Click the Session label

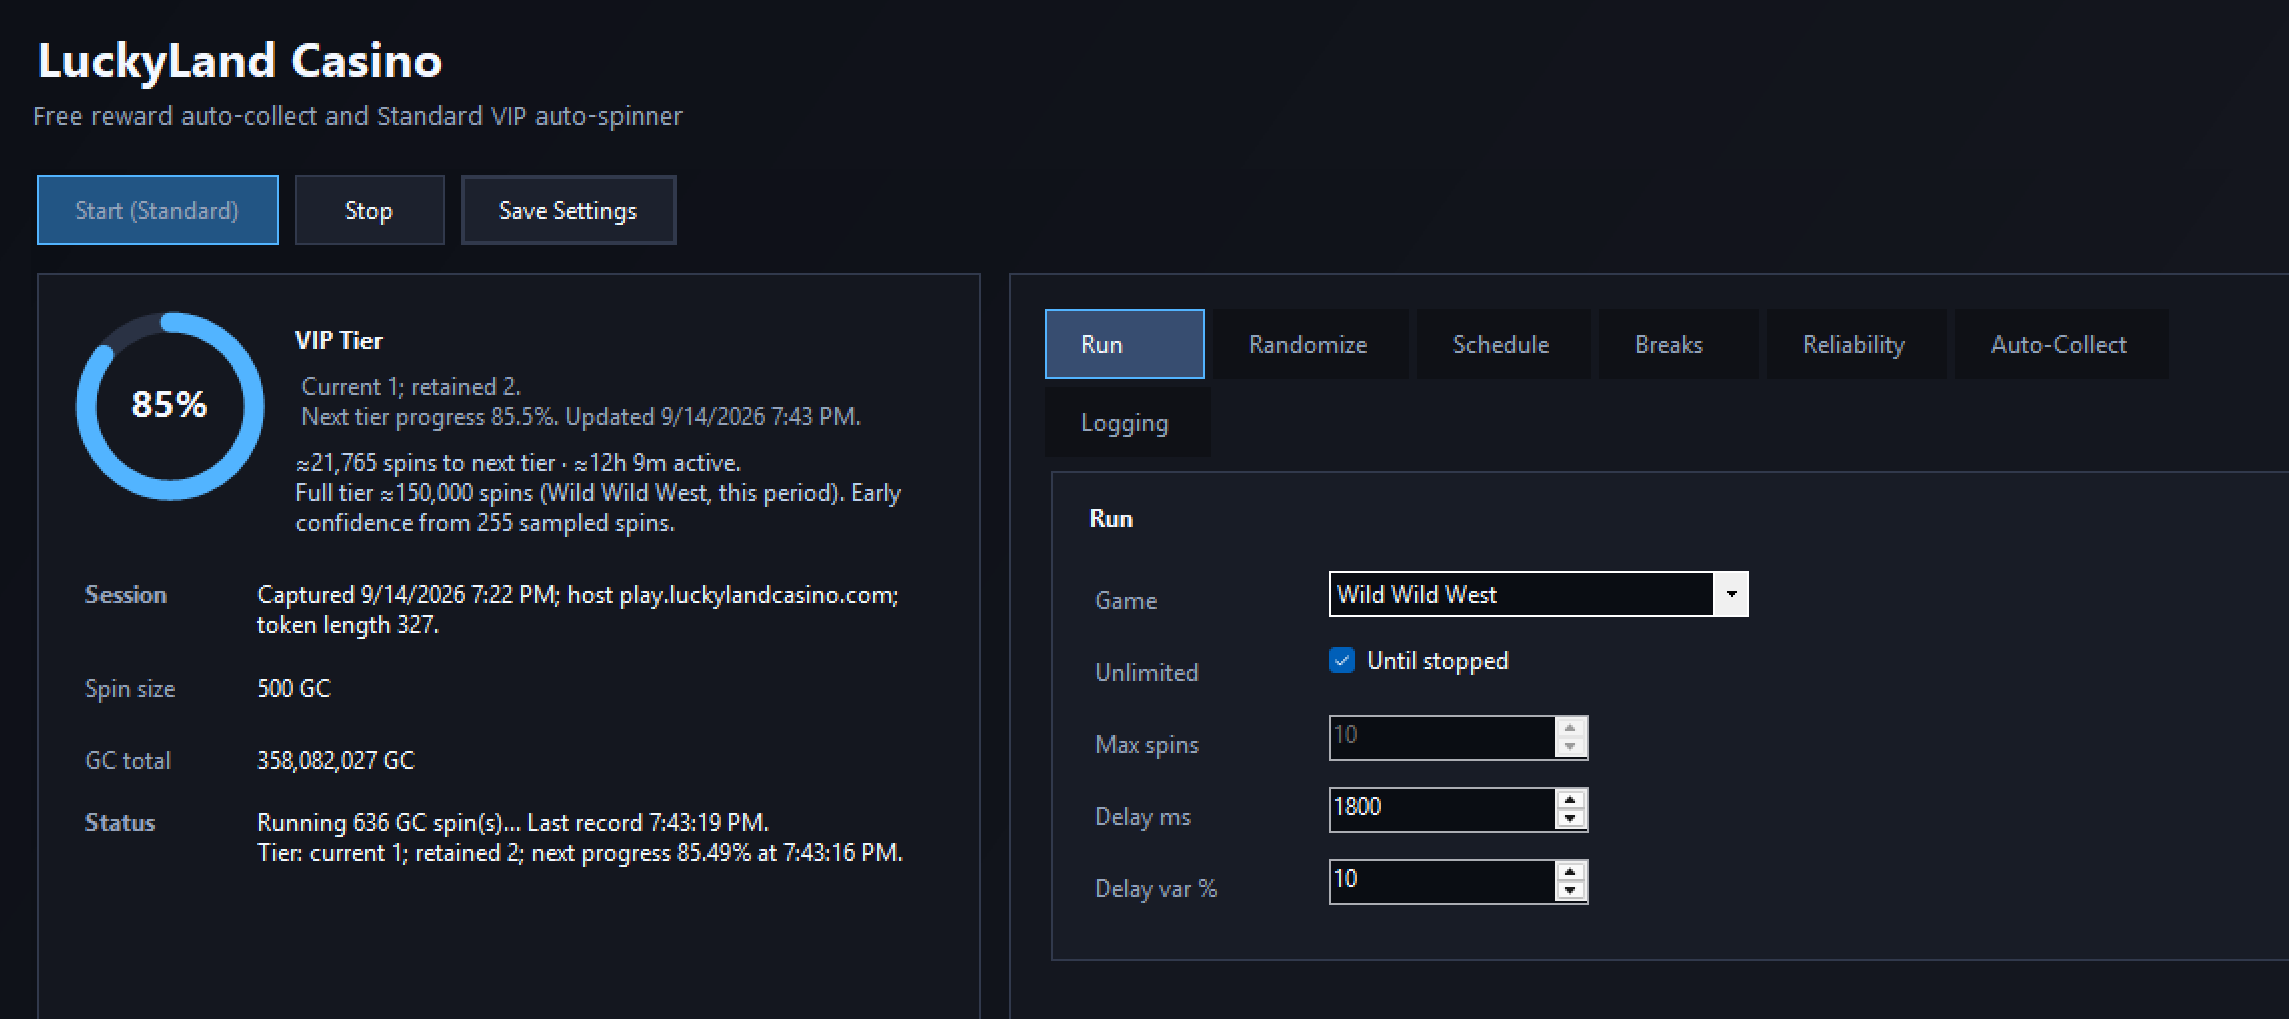pos(126,594)
